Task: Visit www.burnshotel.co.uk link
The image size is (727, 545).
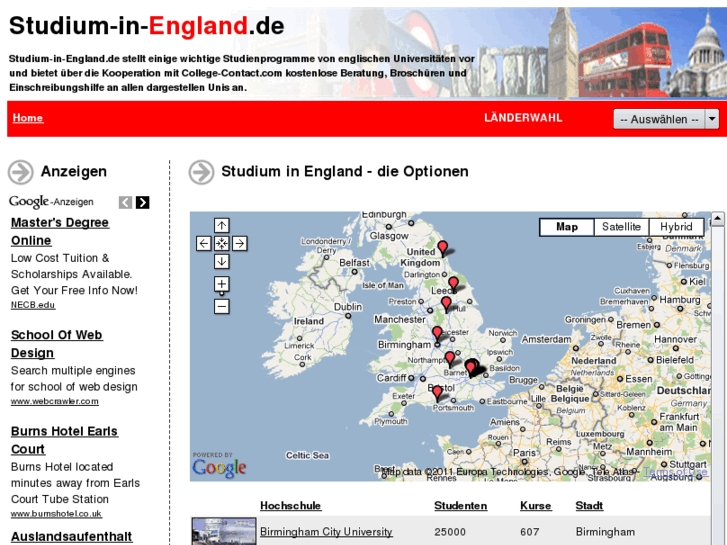Action: pos(56,514)
